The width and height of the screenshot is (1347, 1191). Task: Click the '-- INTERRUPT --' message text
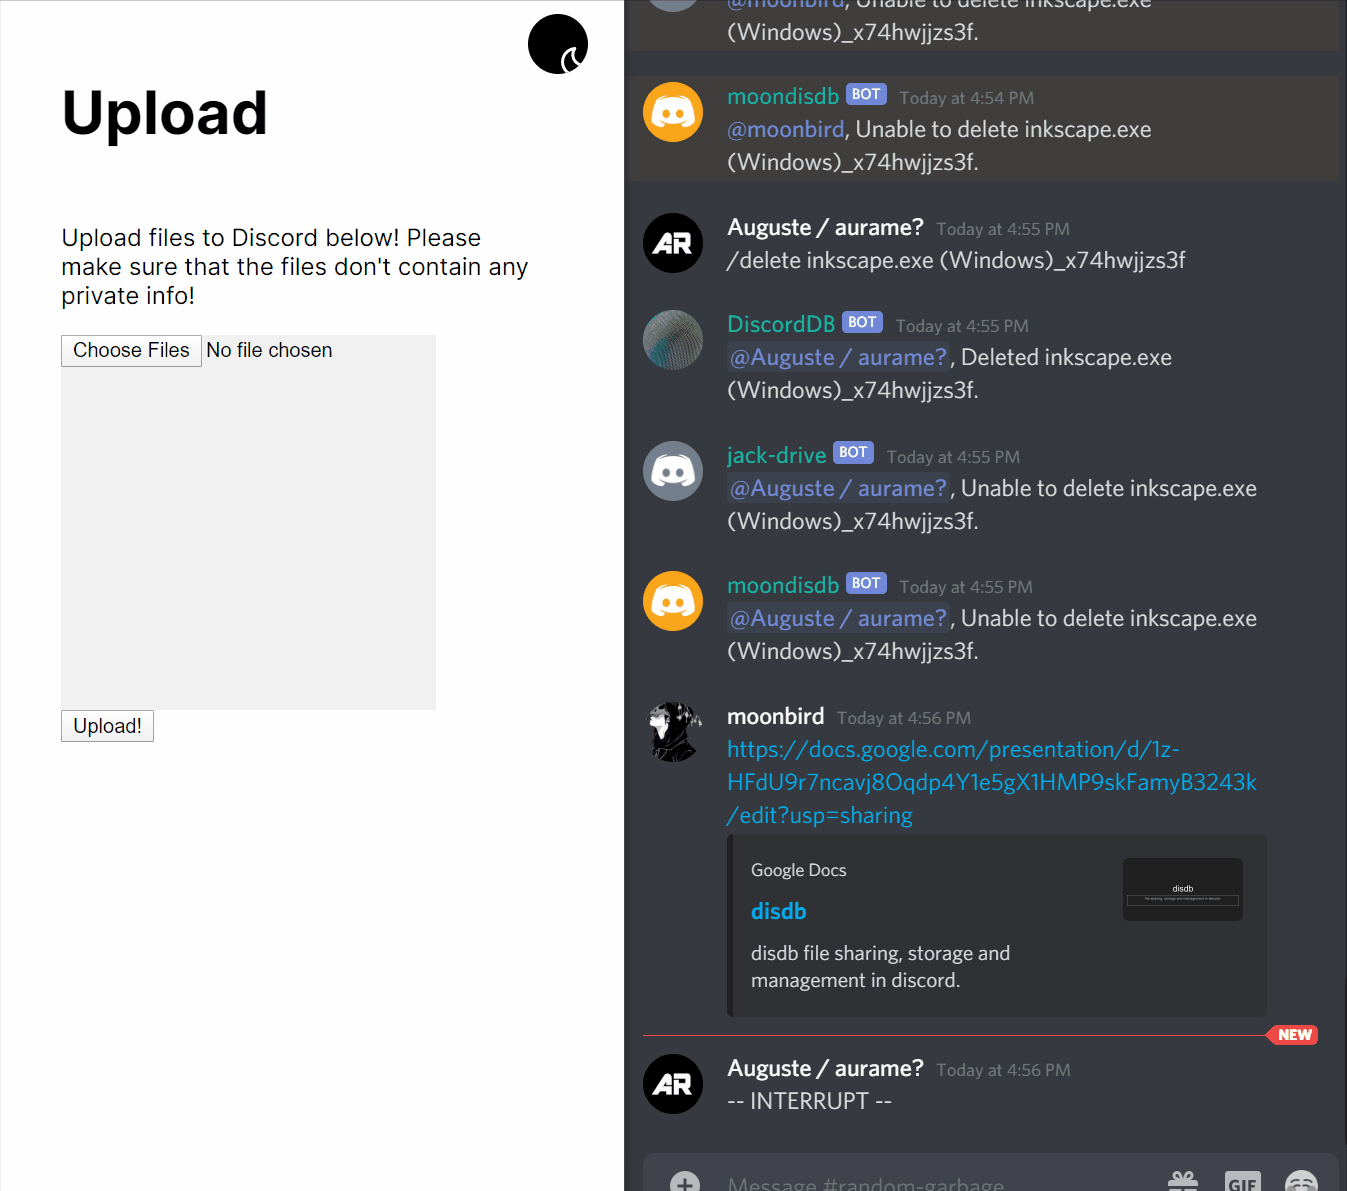tap(809, 1101)
